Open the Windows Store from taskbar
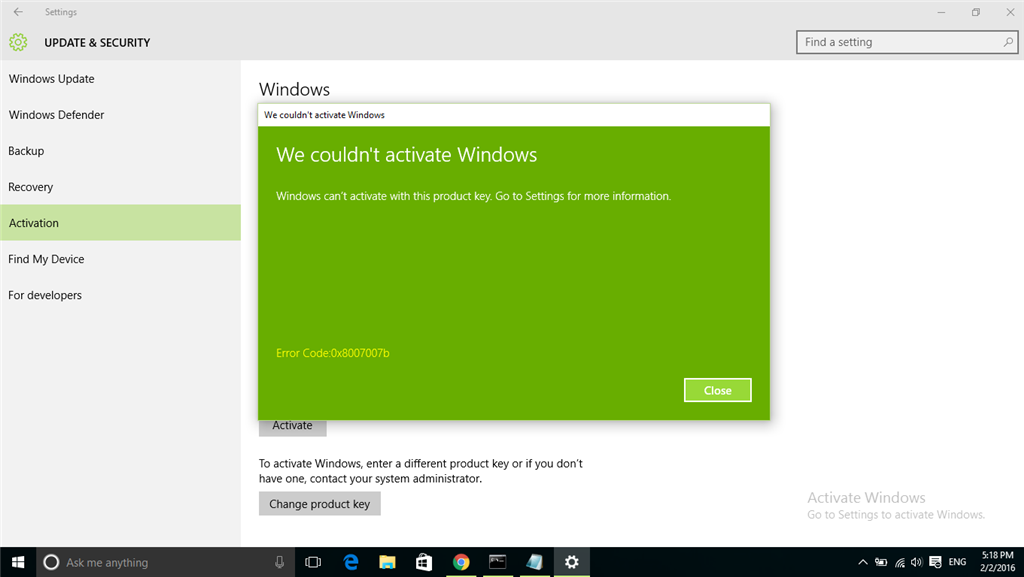This screenshot has width=1024, height=577. [424, 562]
